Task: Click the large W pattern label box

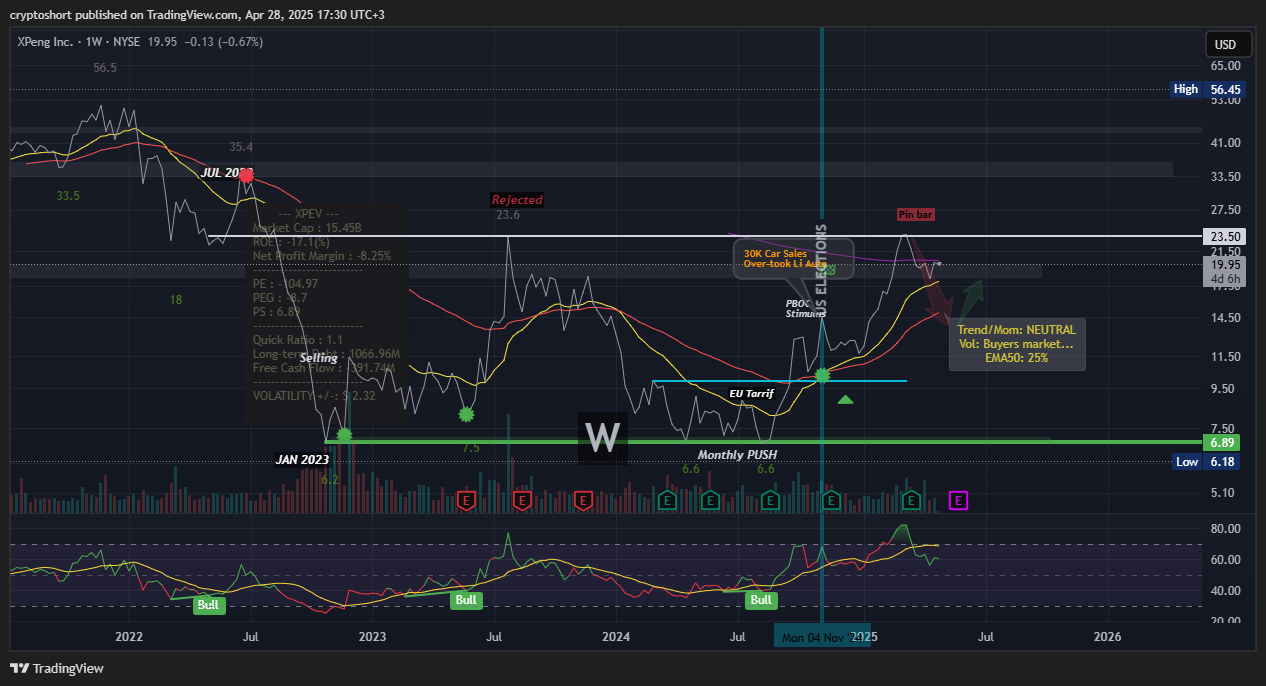Action: coord(603,438)
